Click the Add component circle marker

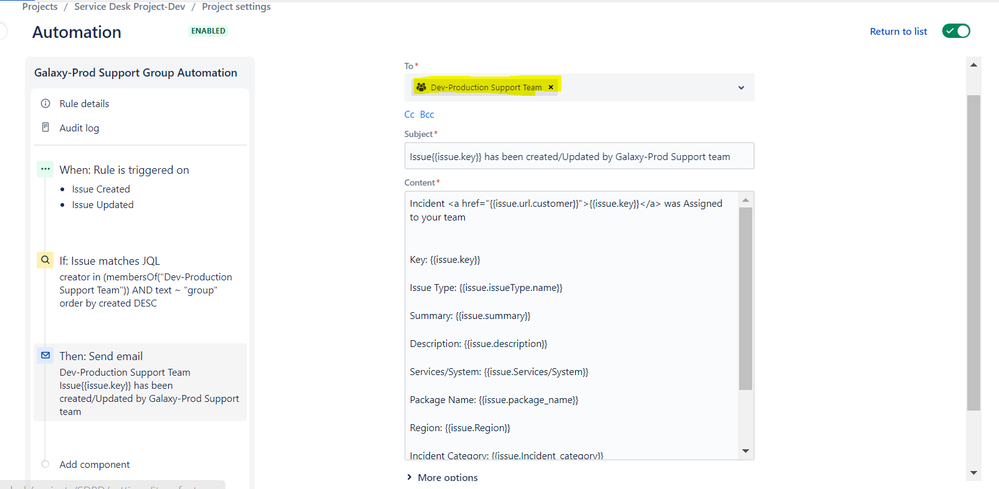(45, 464)
